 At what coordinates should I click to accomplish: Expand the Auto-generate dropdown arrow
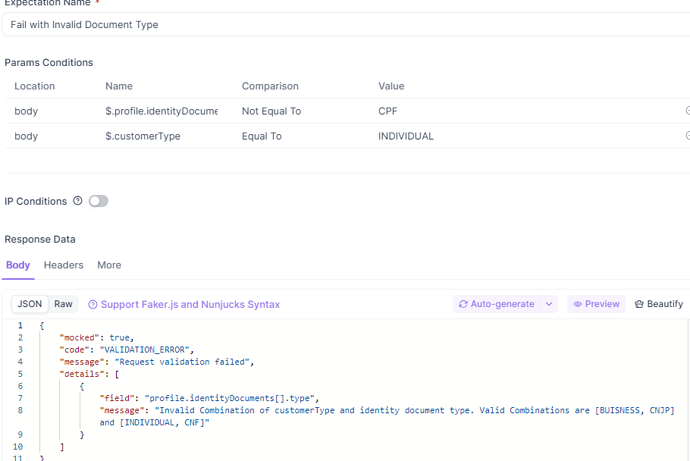point(549,304)
